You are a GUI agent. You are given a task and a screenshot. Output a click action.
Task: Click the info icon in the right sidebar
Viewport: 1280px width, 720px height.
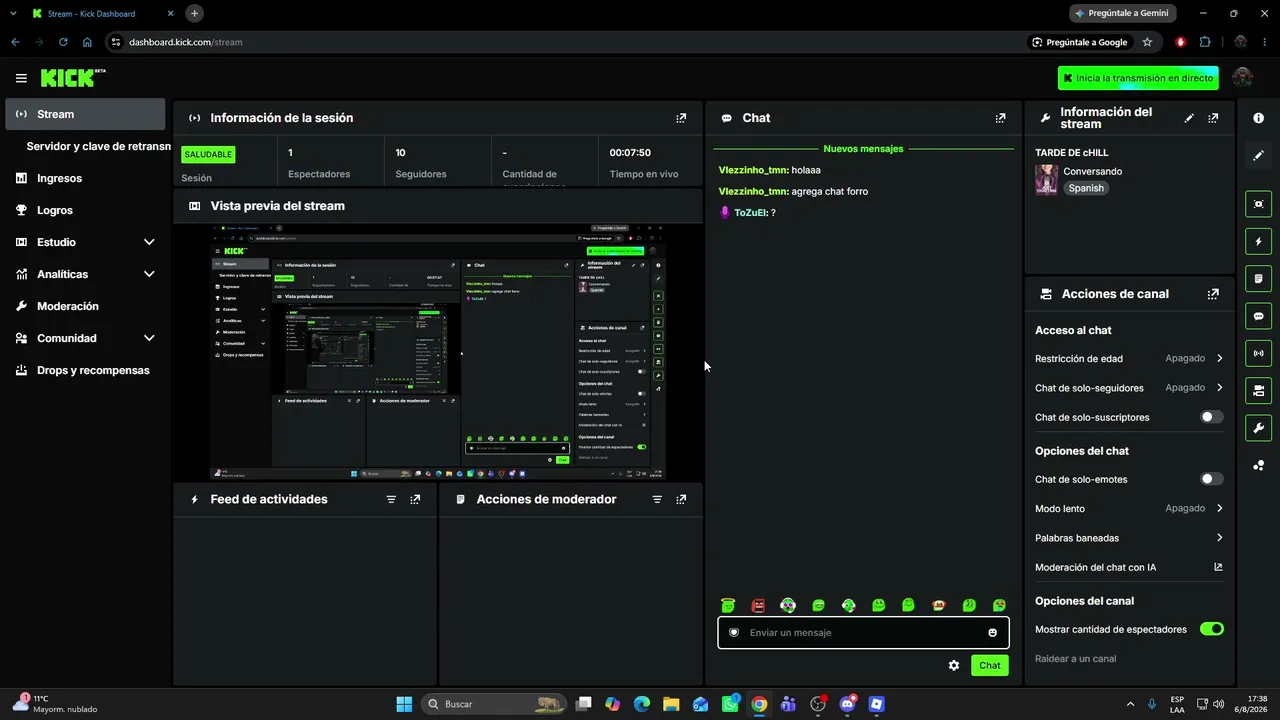(x=1258, y=118)
